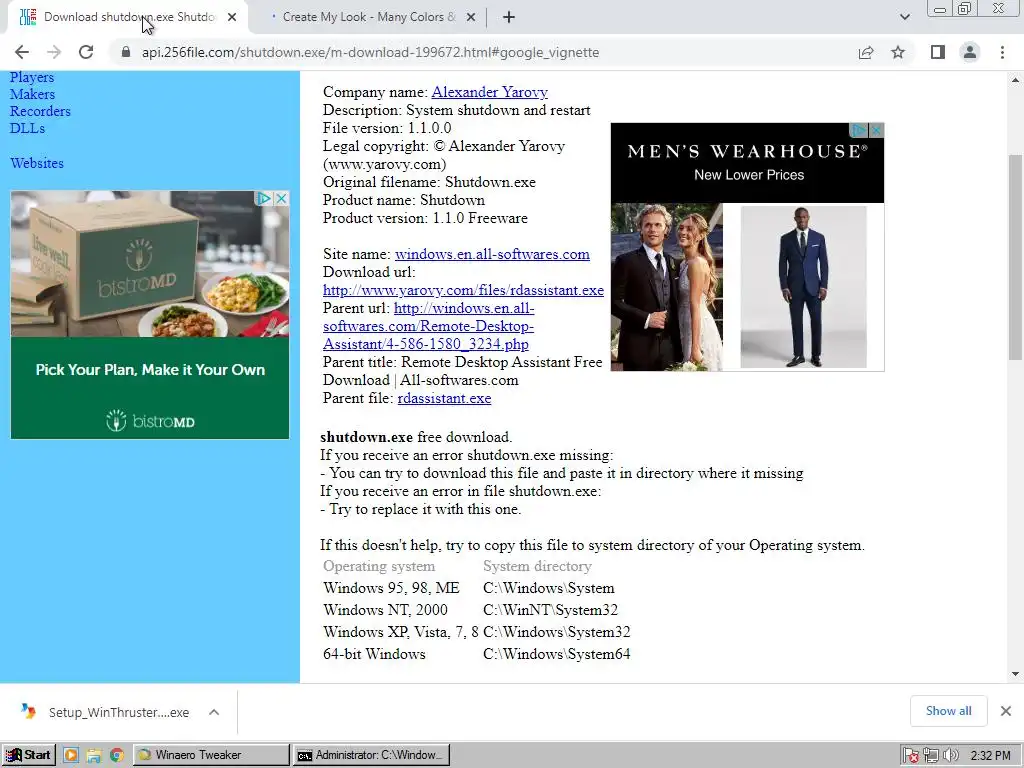1024x768 pixels.
Task: Open the Websites sidebar link
Action: click(37, 163)
